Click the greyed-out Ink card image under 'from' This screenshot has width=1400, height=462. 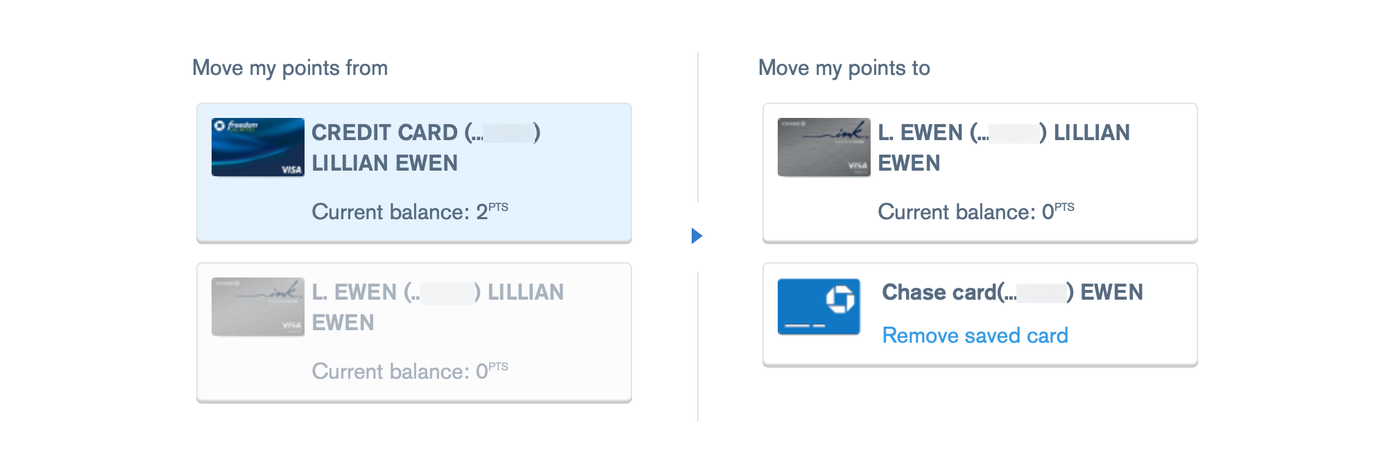[258, 307]
